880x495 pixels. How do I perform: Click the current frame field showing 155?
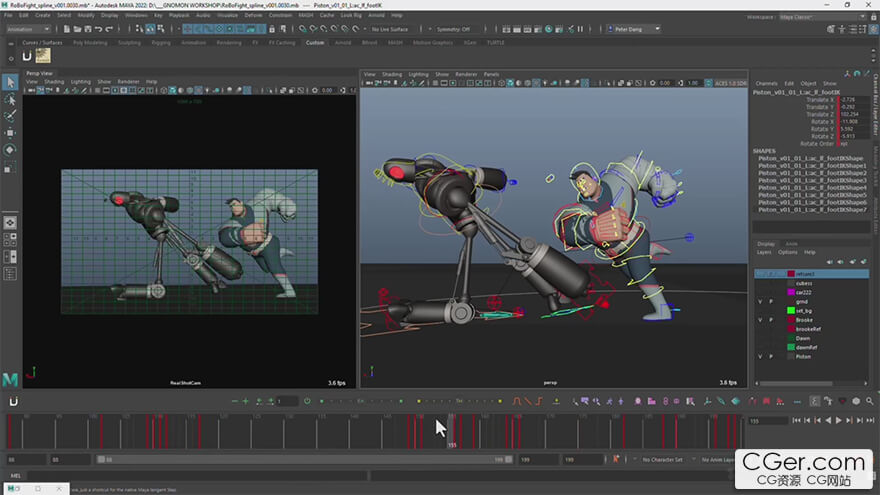tap(767, 420)
